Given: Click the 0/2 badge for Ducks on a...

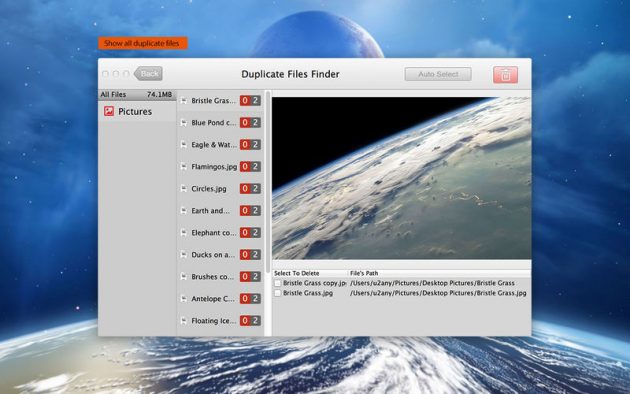Looking at the screenshot, I should tap(250, 255).
